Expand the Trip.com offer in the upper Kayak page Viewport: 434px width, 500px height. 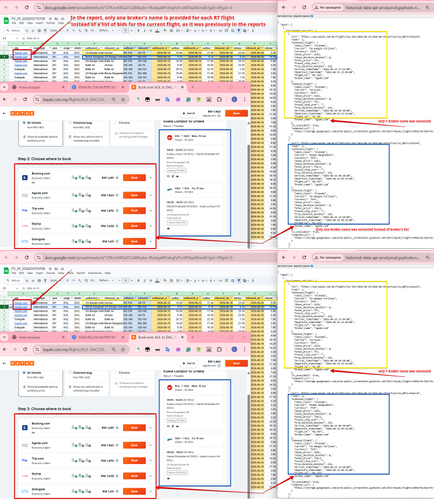pos(151,210)
